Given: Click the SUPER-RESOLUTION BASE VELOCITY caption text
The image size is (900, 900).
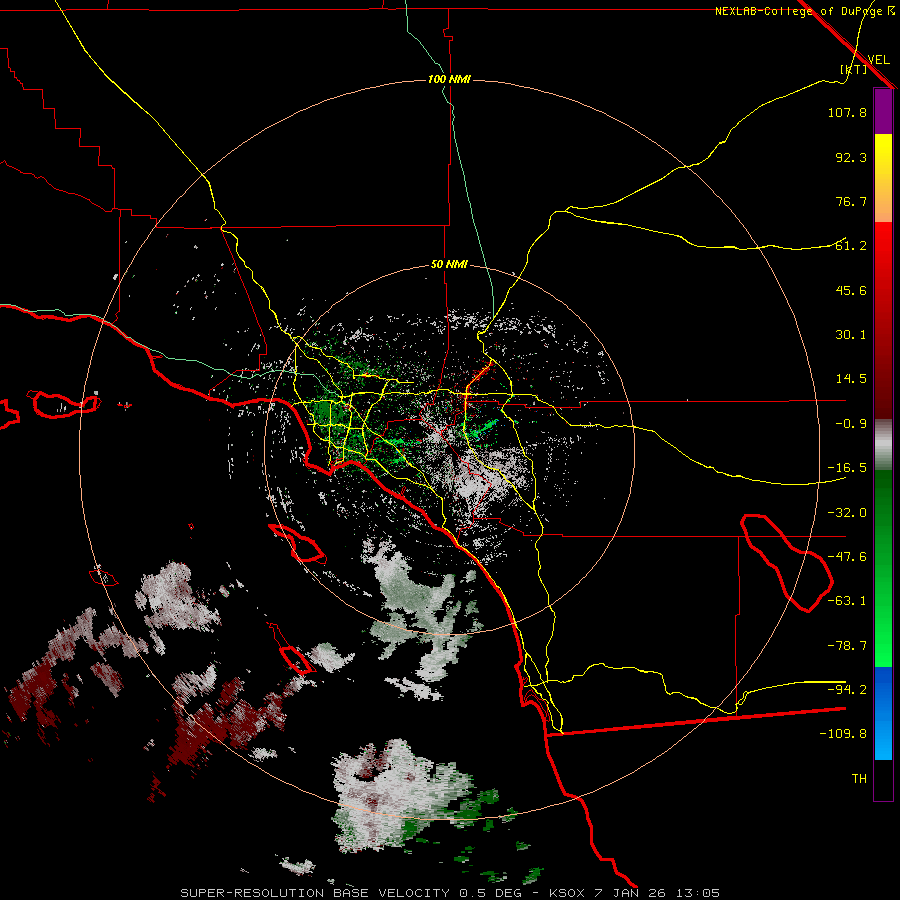Looking at the screenshot, I should (315, 893).
